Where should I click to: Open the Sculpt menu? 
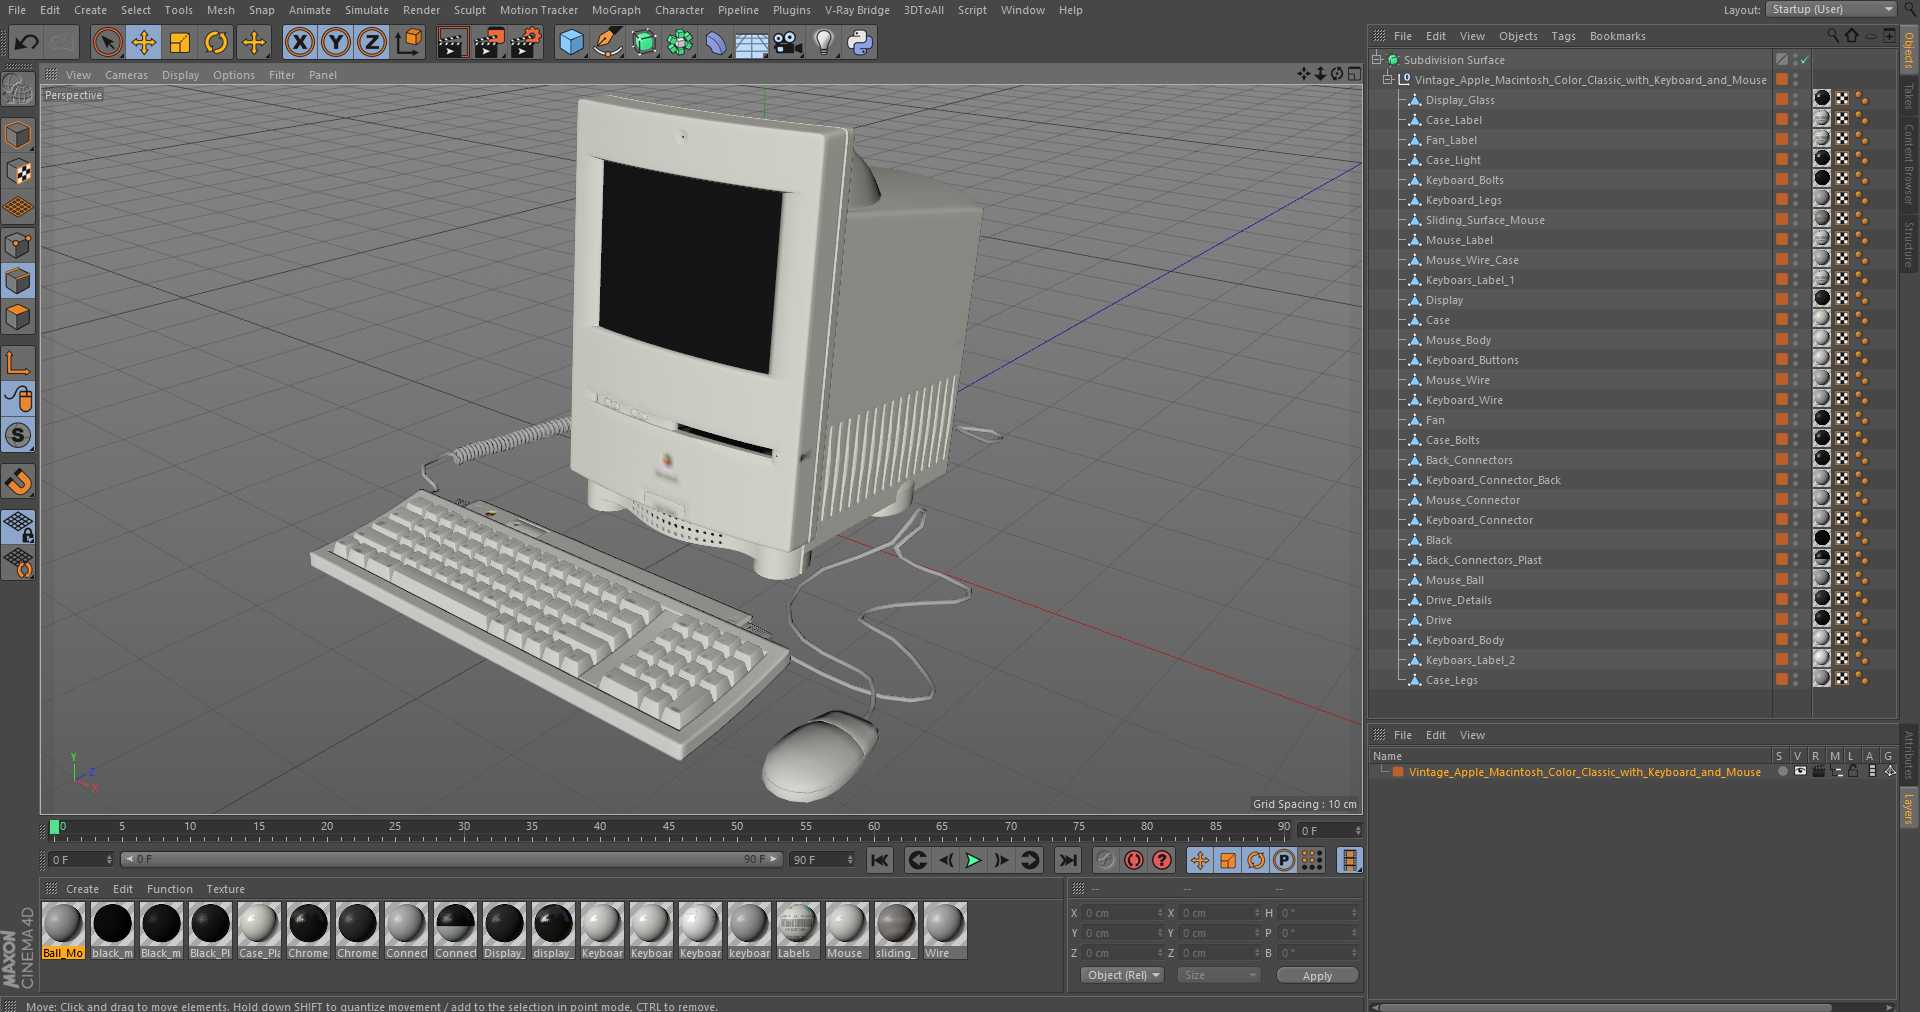pos(470,10)
